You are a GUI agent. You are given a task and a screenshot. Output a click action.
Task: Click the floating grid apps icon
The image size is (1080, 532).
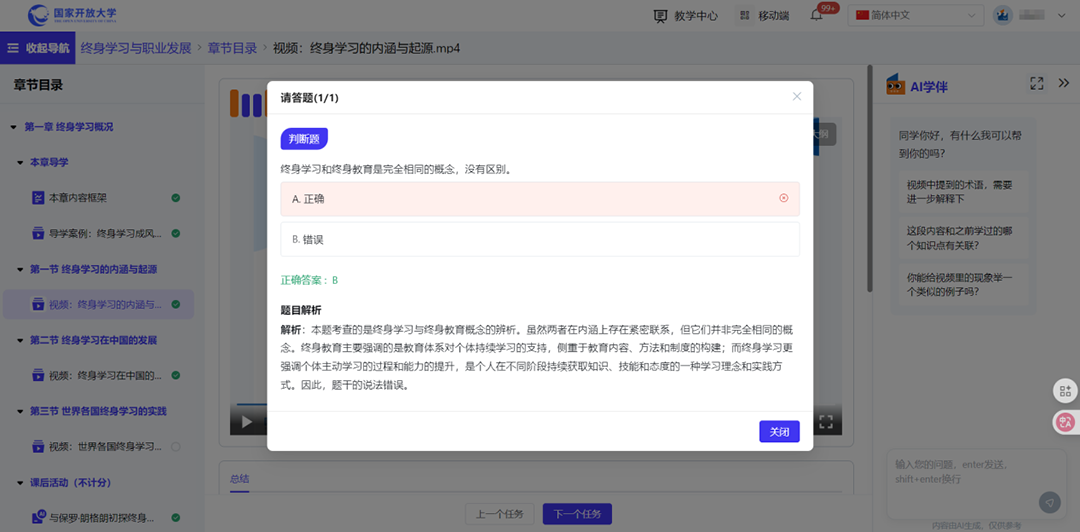click(1066, 391)
